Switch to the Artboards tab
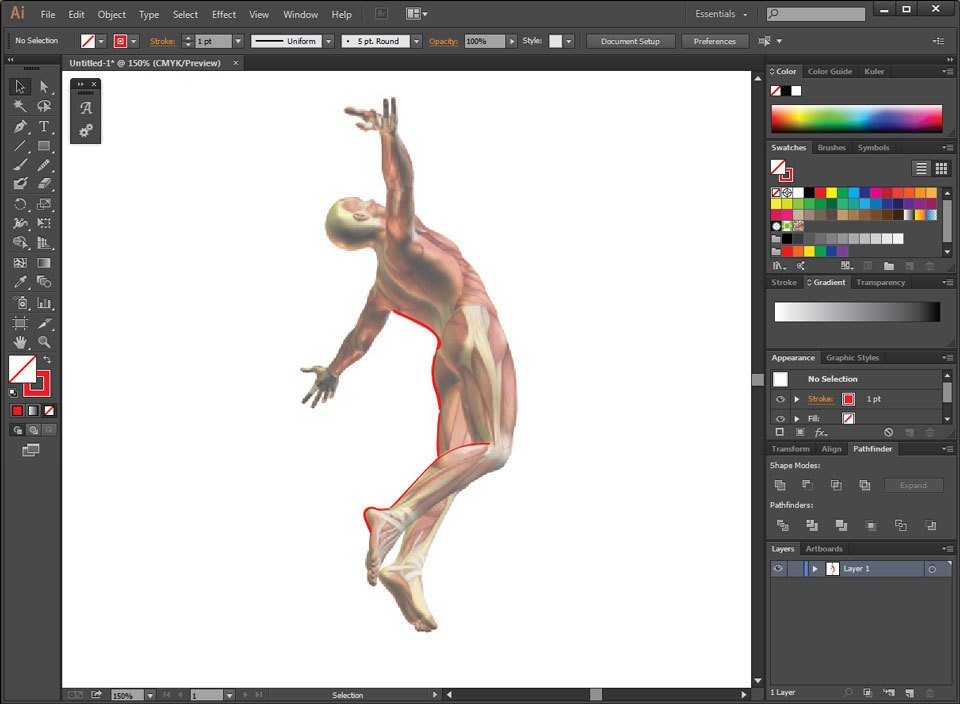The height and width of the screenshot is (704, 960). 823,549
